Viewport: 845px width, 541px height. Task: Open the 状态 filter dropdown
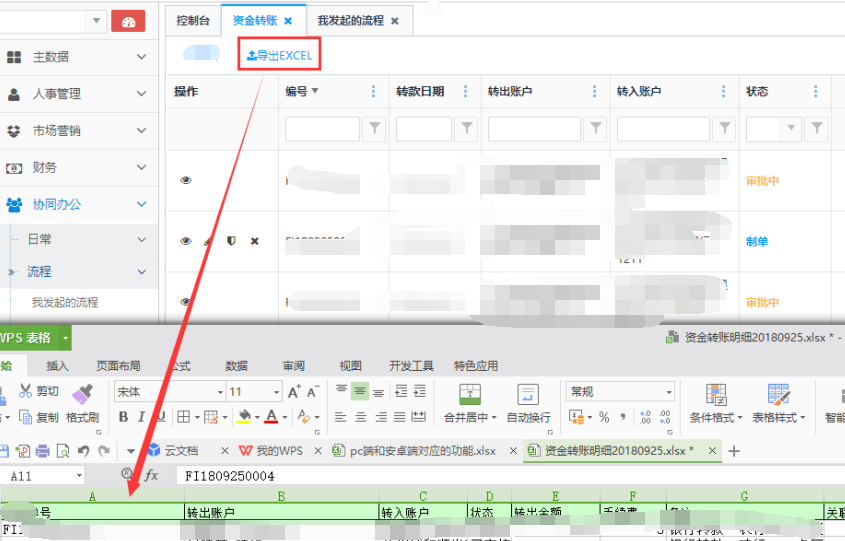point(792,128)
